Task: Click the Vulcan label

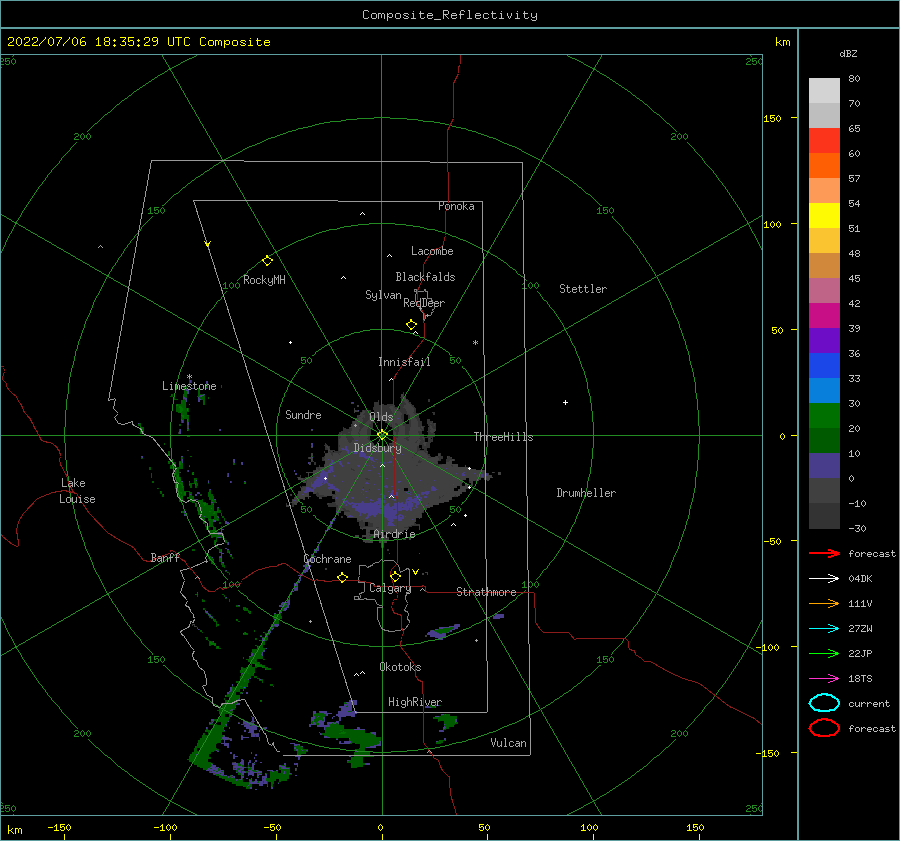Action: [509, 743]
